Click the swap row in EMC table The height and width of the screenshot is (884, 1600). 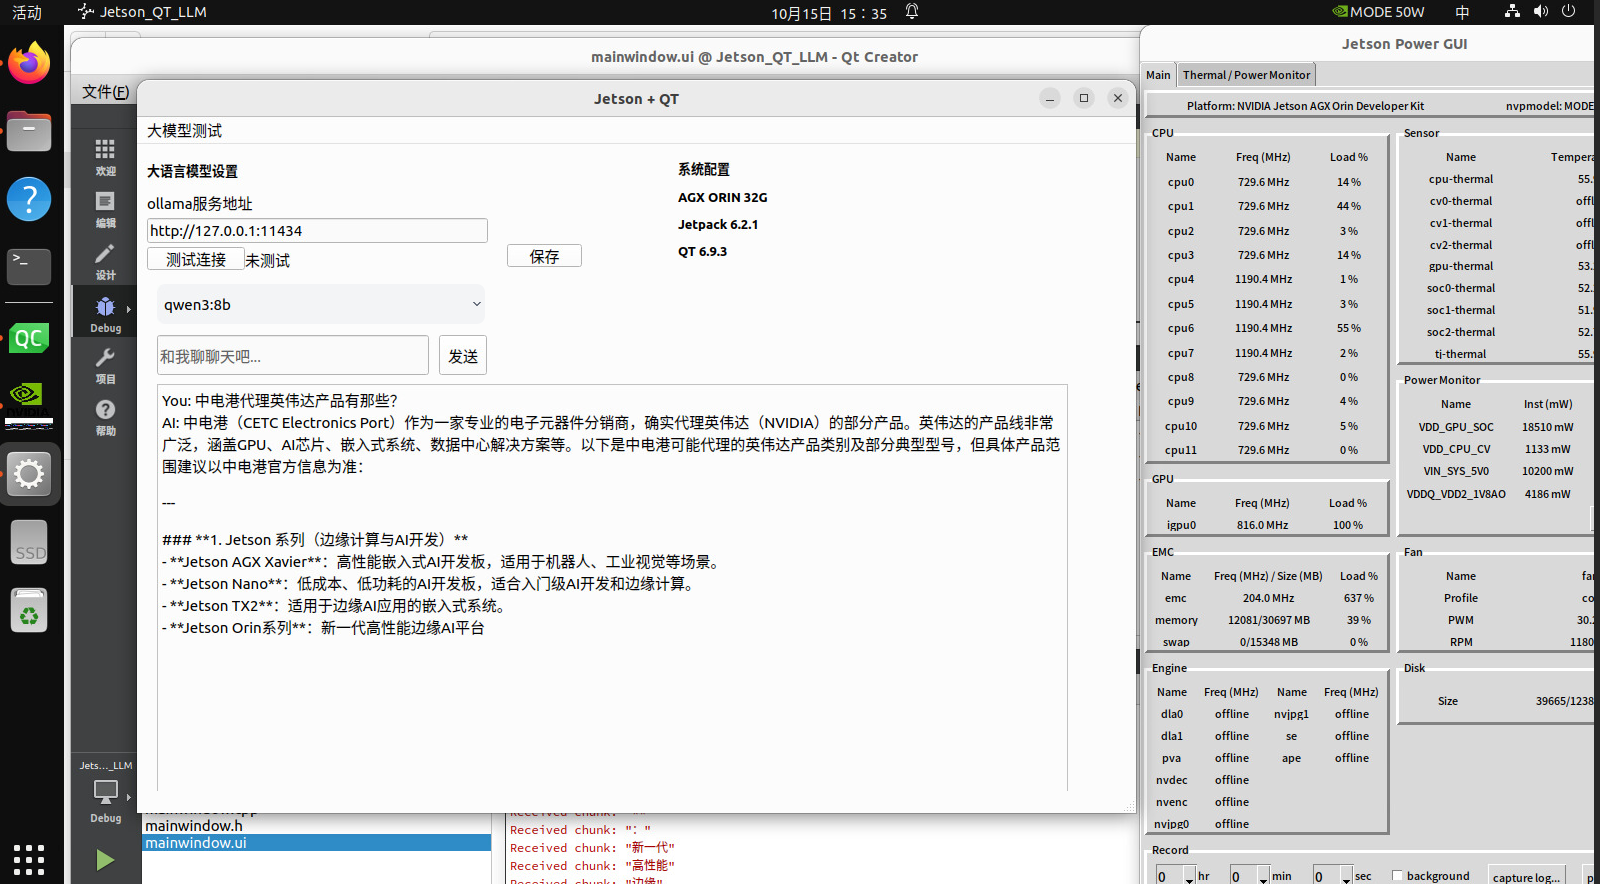(x=1267, y=642)
